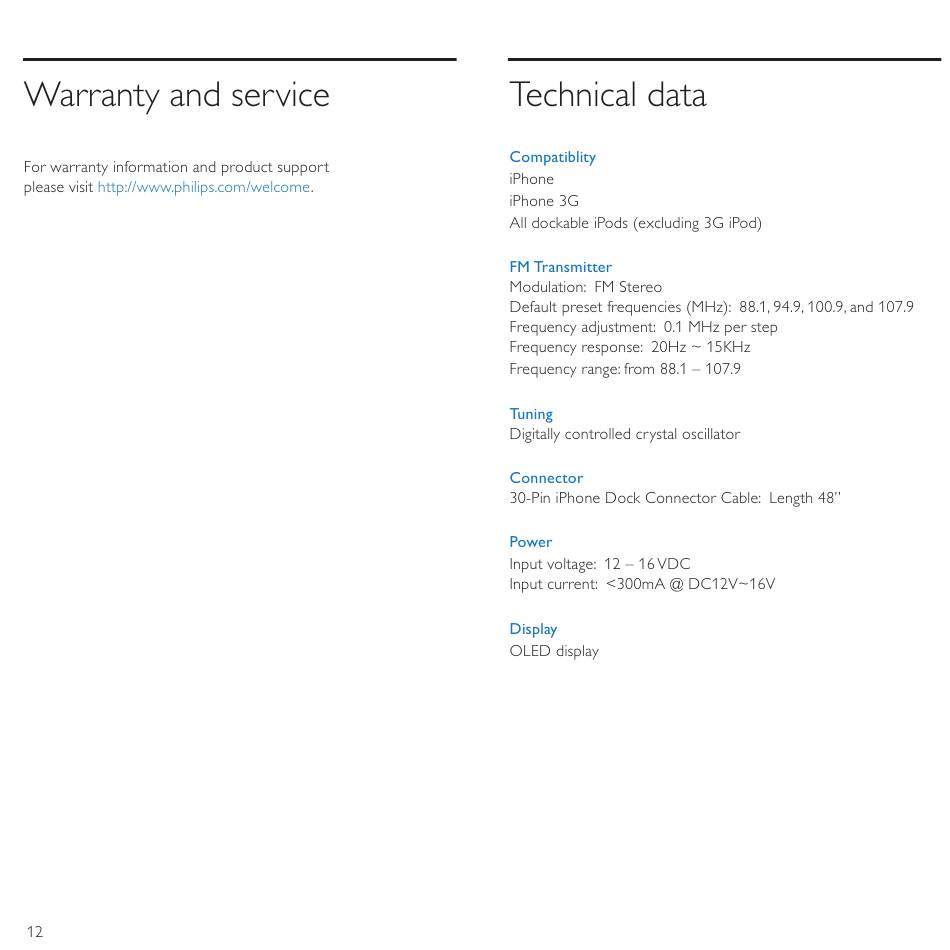
Task: Select the Input voltage specification line
Action: (x=600, y=564)
